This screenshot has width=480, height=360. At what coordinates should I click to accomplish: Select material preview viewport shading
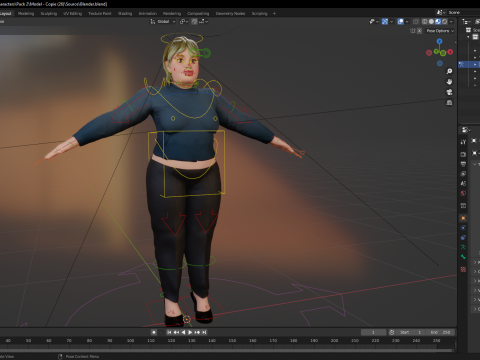point(438,21)
